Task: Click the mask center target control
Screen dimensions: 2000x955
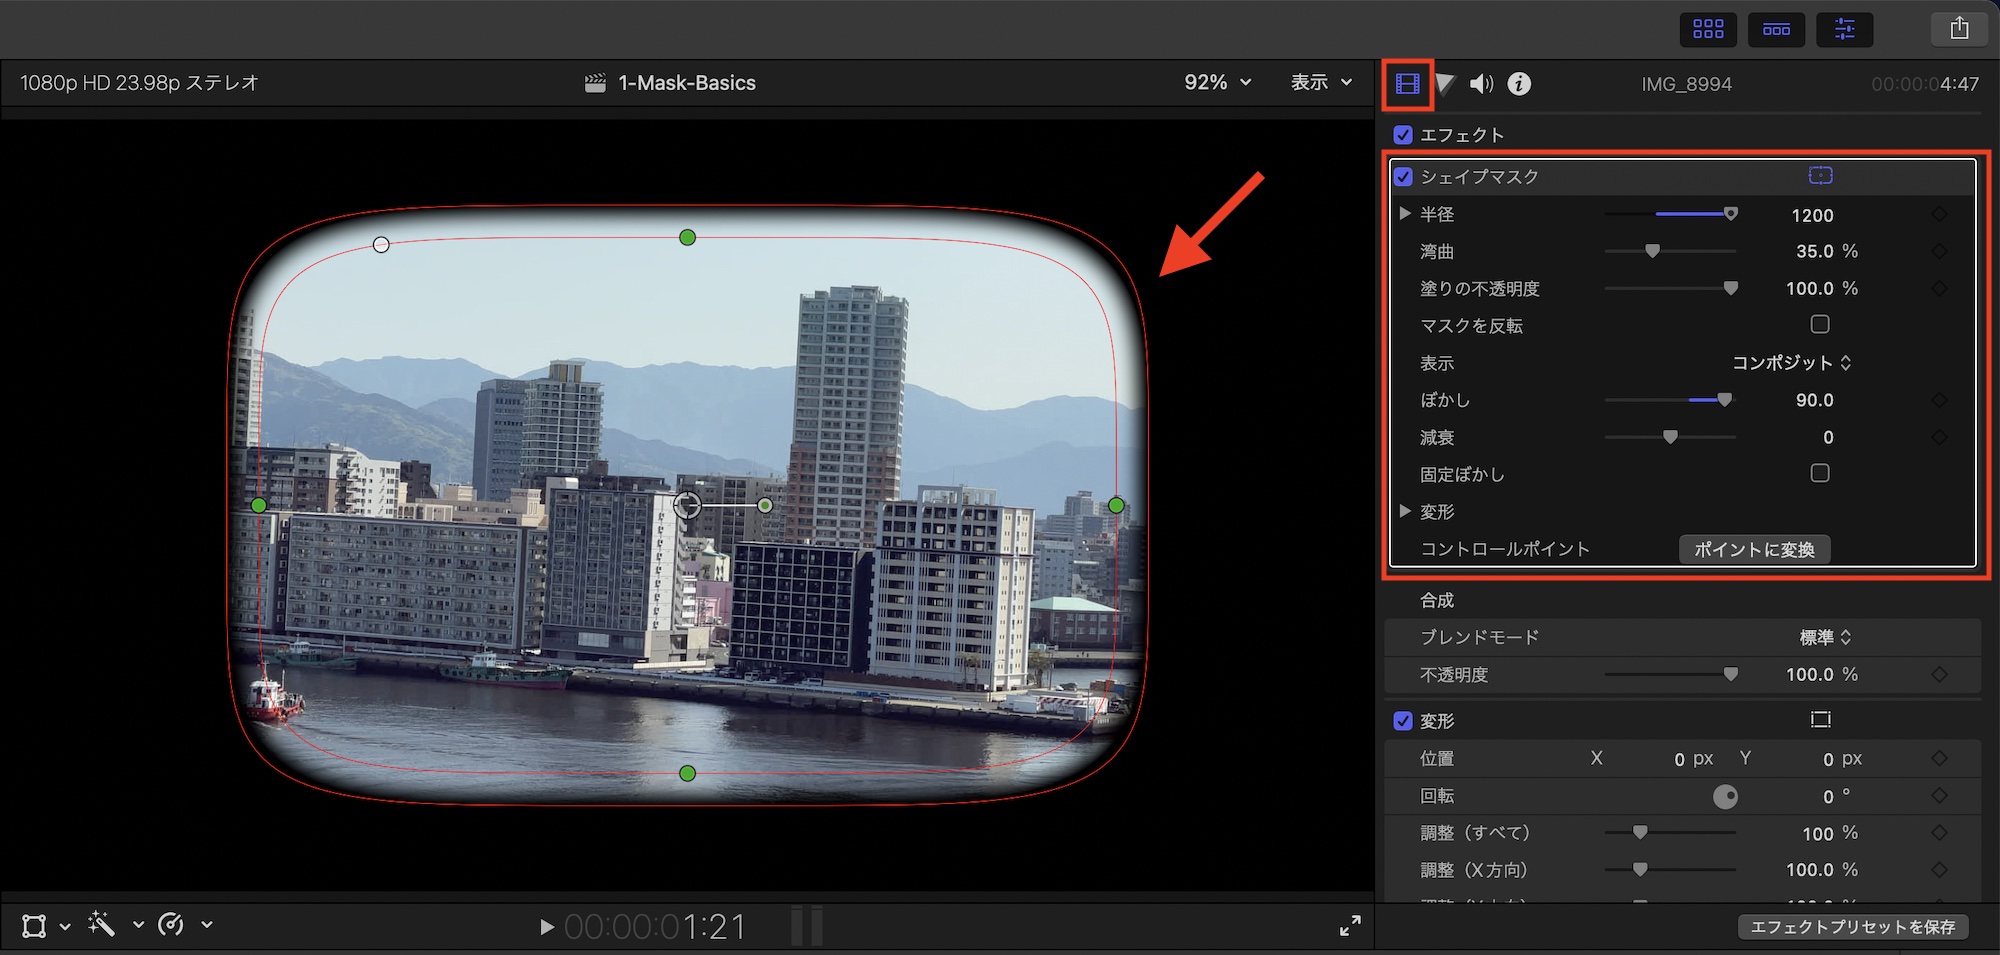Action: 687,506
